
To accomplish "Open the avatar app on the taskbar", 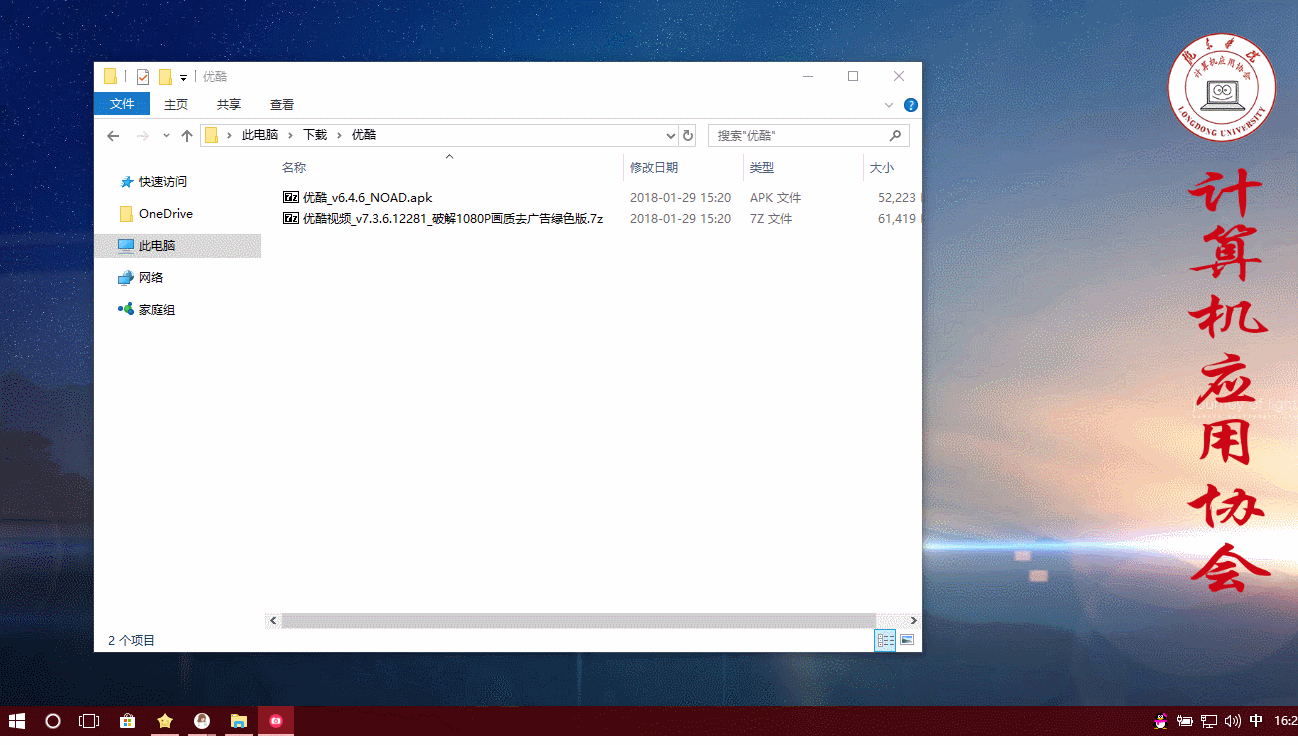I will [202, 721].
